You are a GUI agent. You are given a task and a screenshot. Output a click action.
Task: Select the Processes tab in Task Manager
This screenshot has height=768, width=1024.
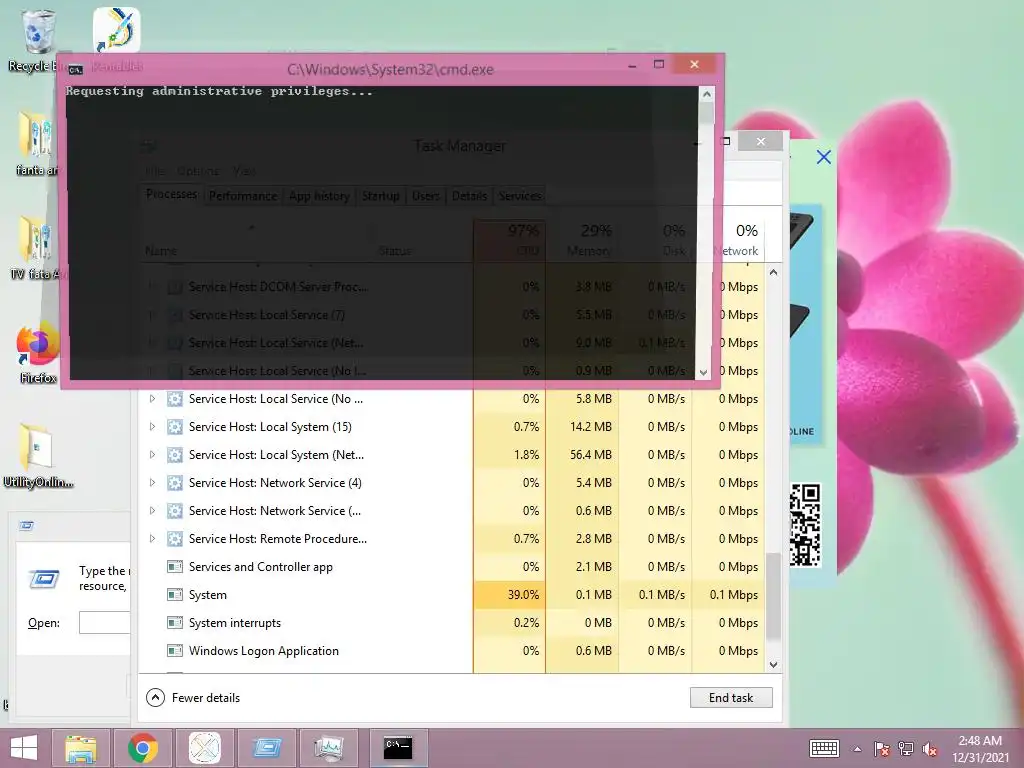click(x=171, y=195)
